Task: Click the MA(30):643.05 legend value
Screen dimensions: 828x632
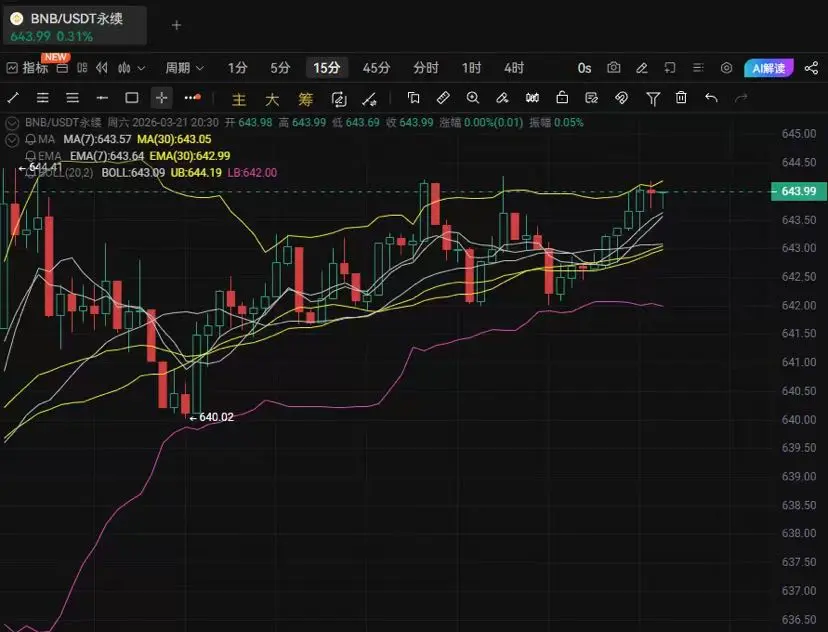Action: (174, 139)
